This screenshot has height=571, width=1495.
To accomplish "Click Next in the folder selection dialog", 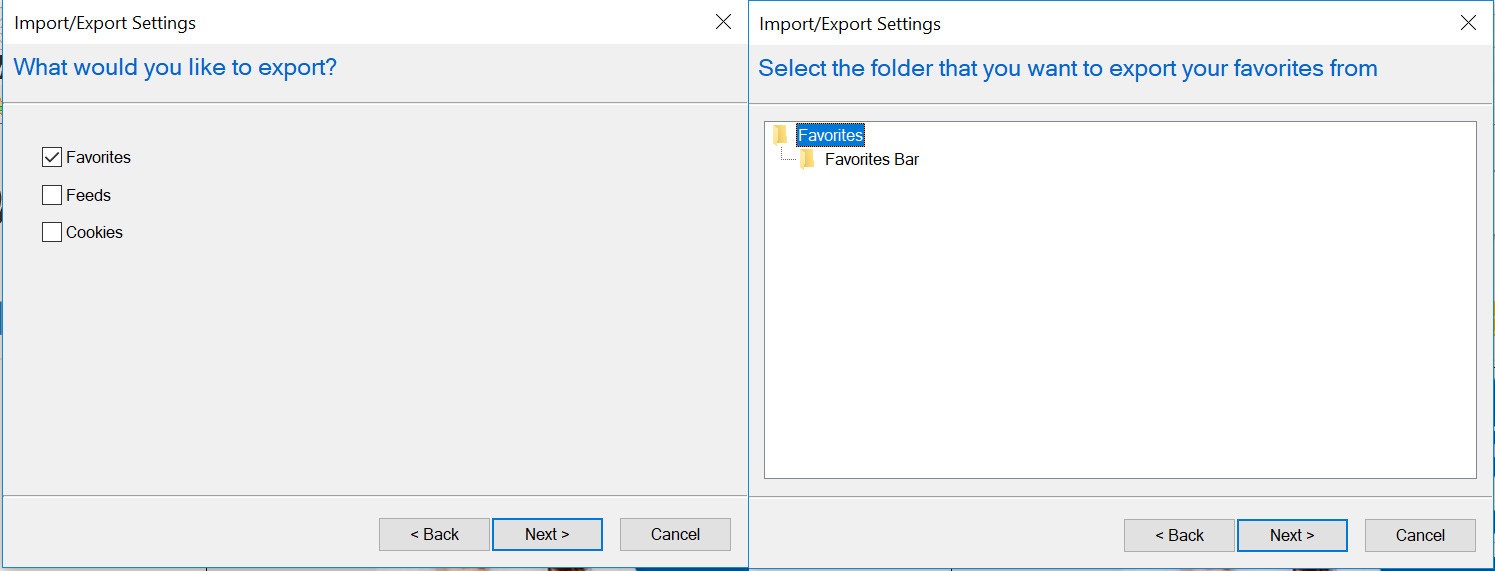I will (1292, 535).
